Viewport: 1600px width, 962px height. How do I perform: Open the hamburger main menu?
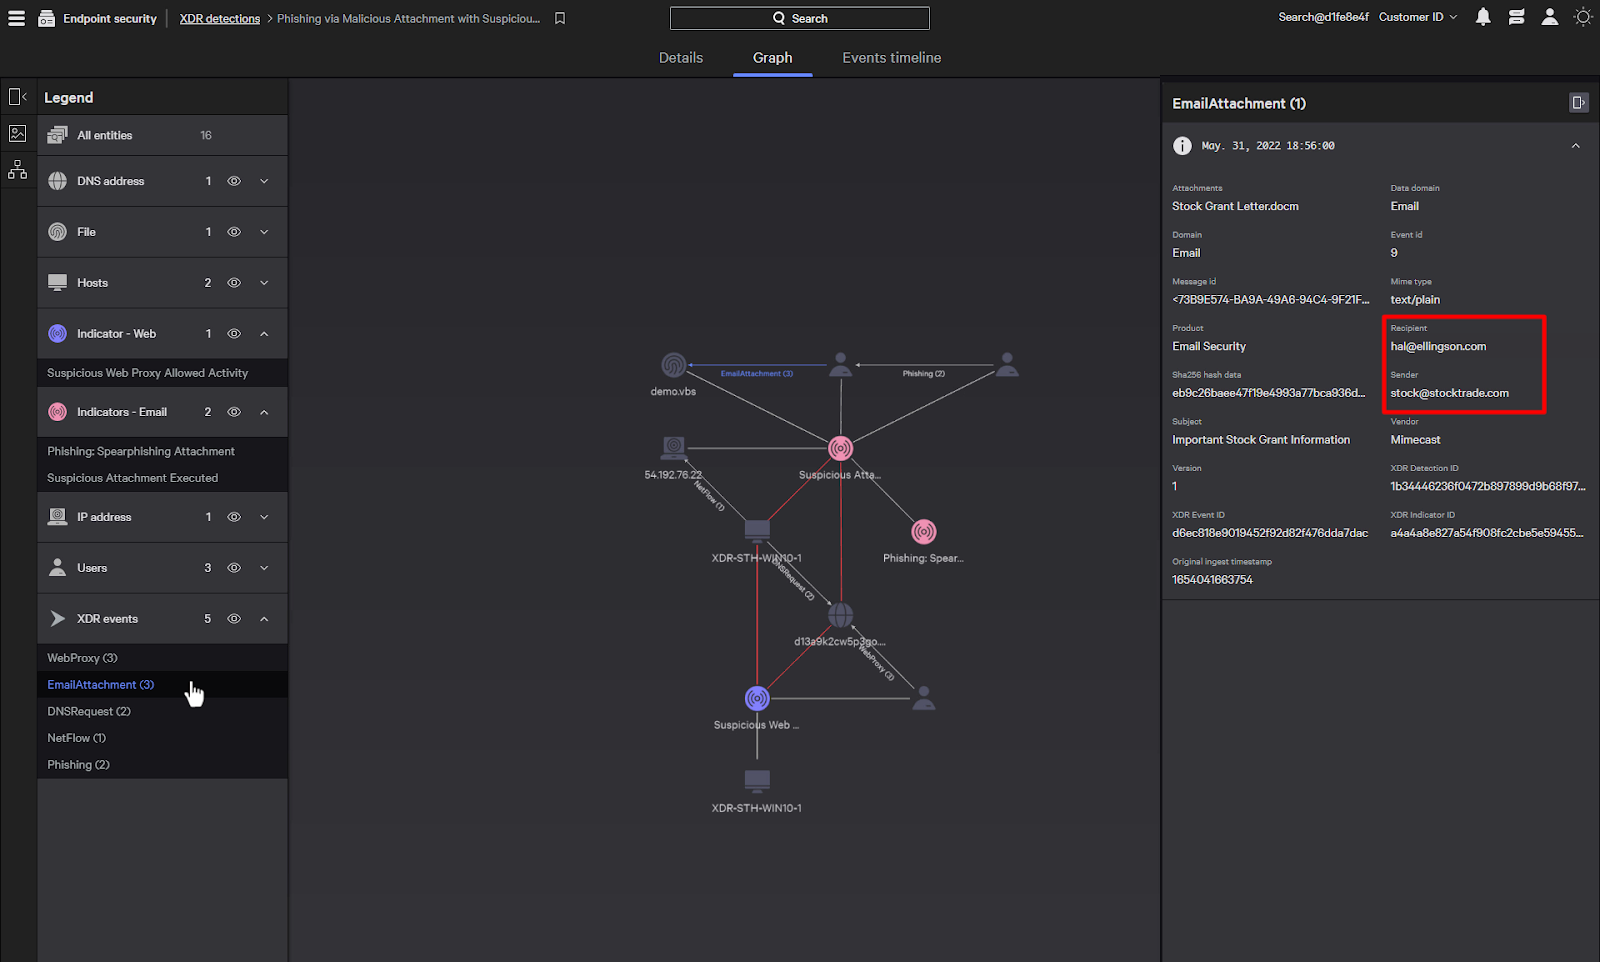(16, 18)
